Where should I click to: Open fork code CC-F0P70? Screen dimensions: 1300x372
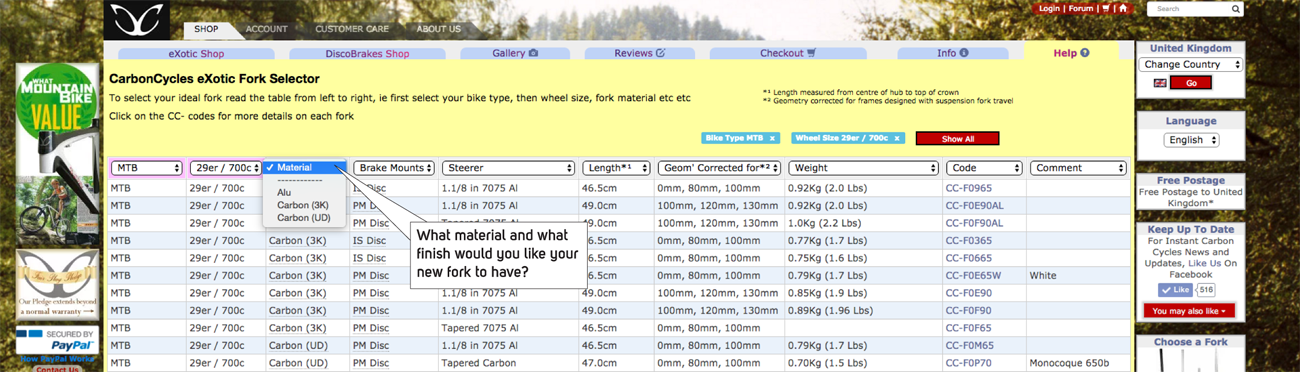coord(969,363)
